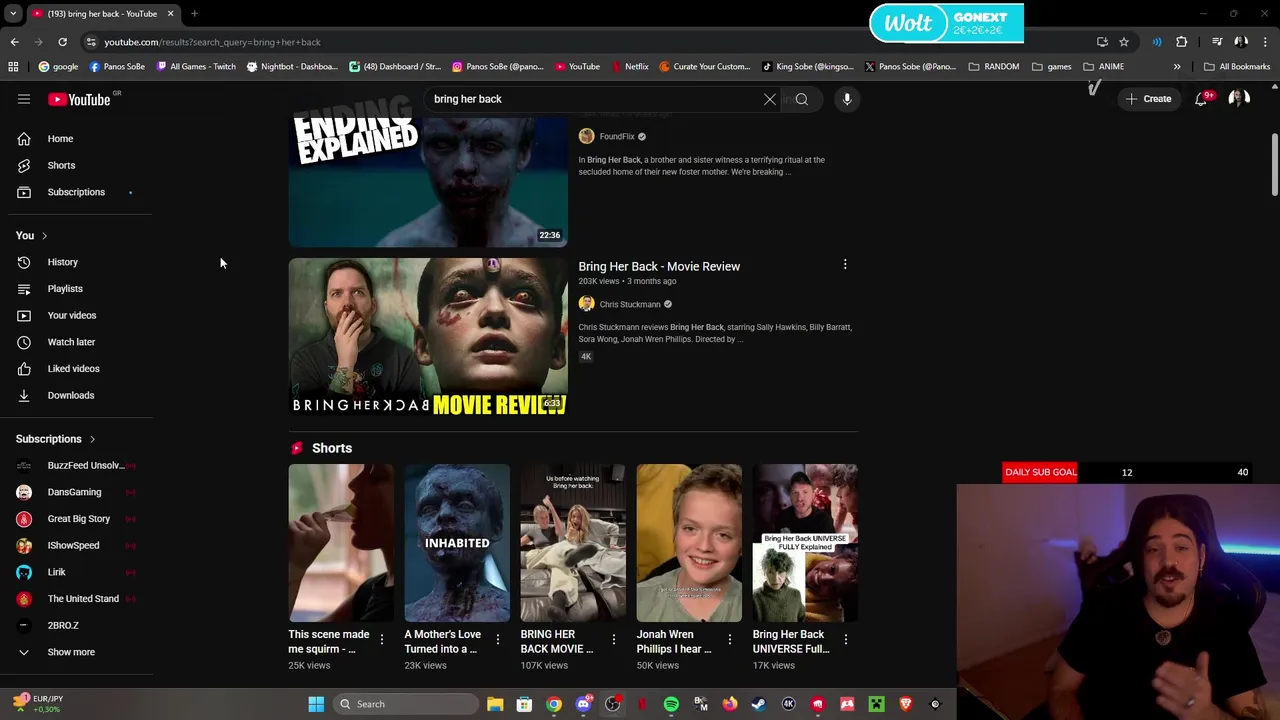Open the Windows Start menu
The height and width of the screenshot is (720, 1280).
(x=316, y=704)
